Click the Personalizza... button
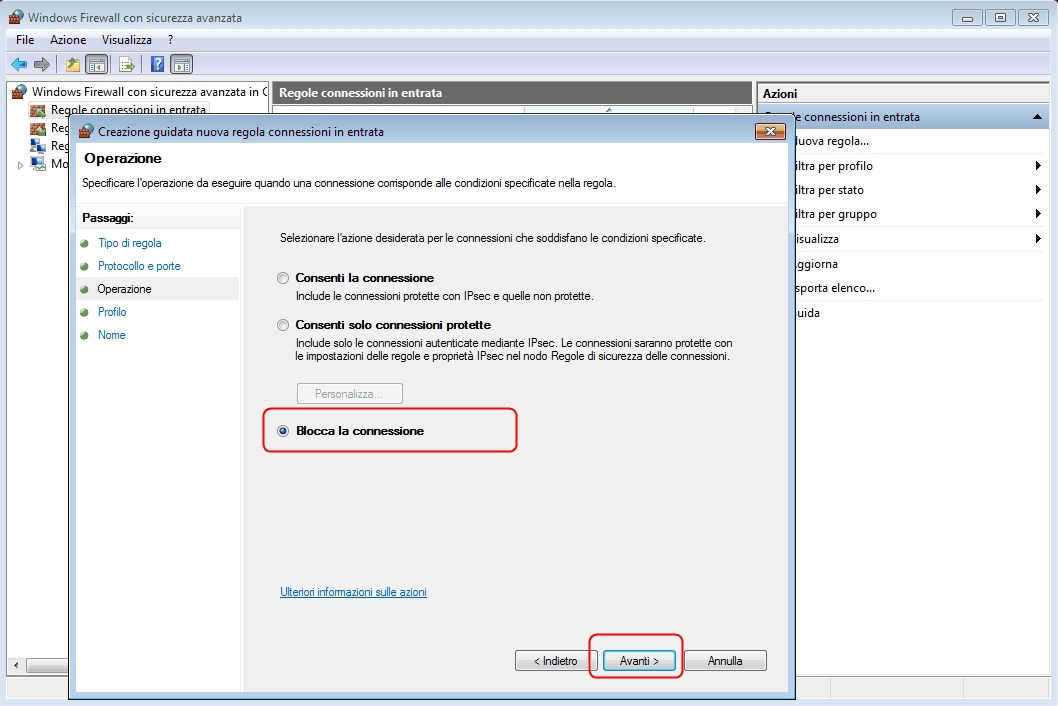This screenshot has height=706, width=1058. [x=350, y=393]
